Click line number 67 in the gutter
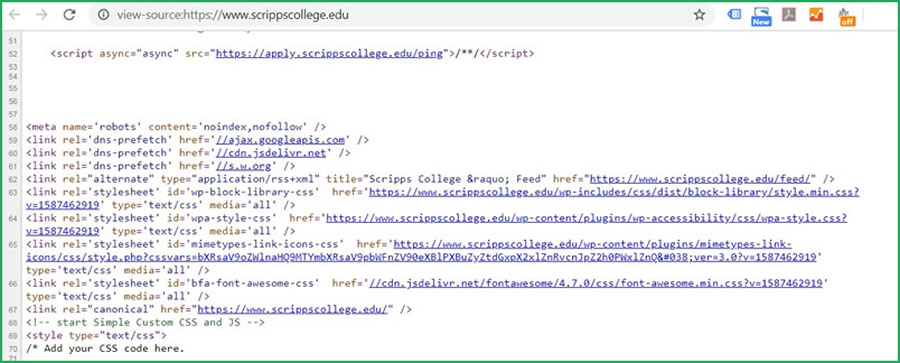 (13, 310)
